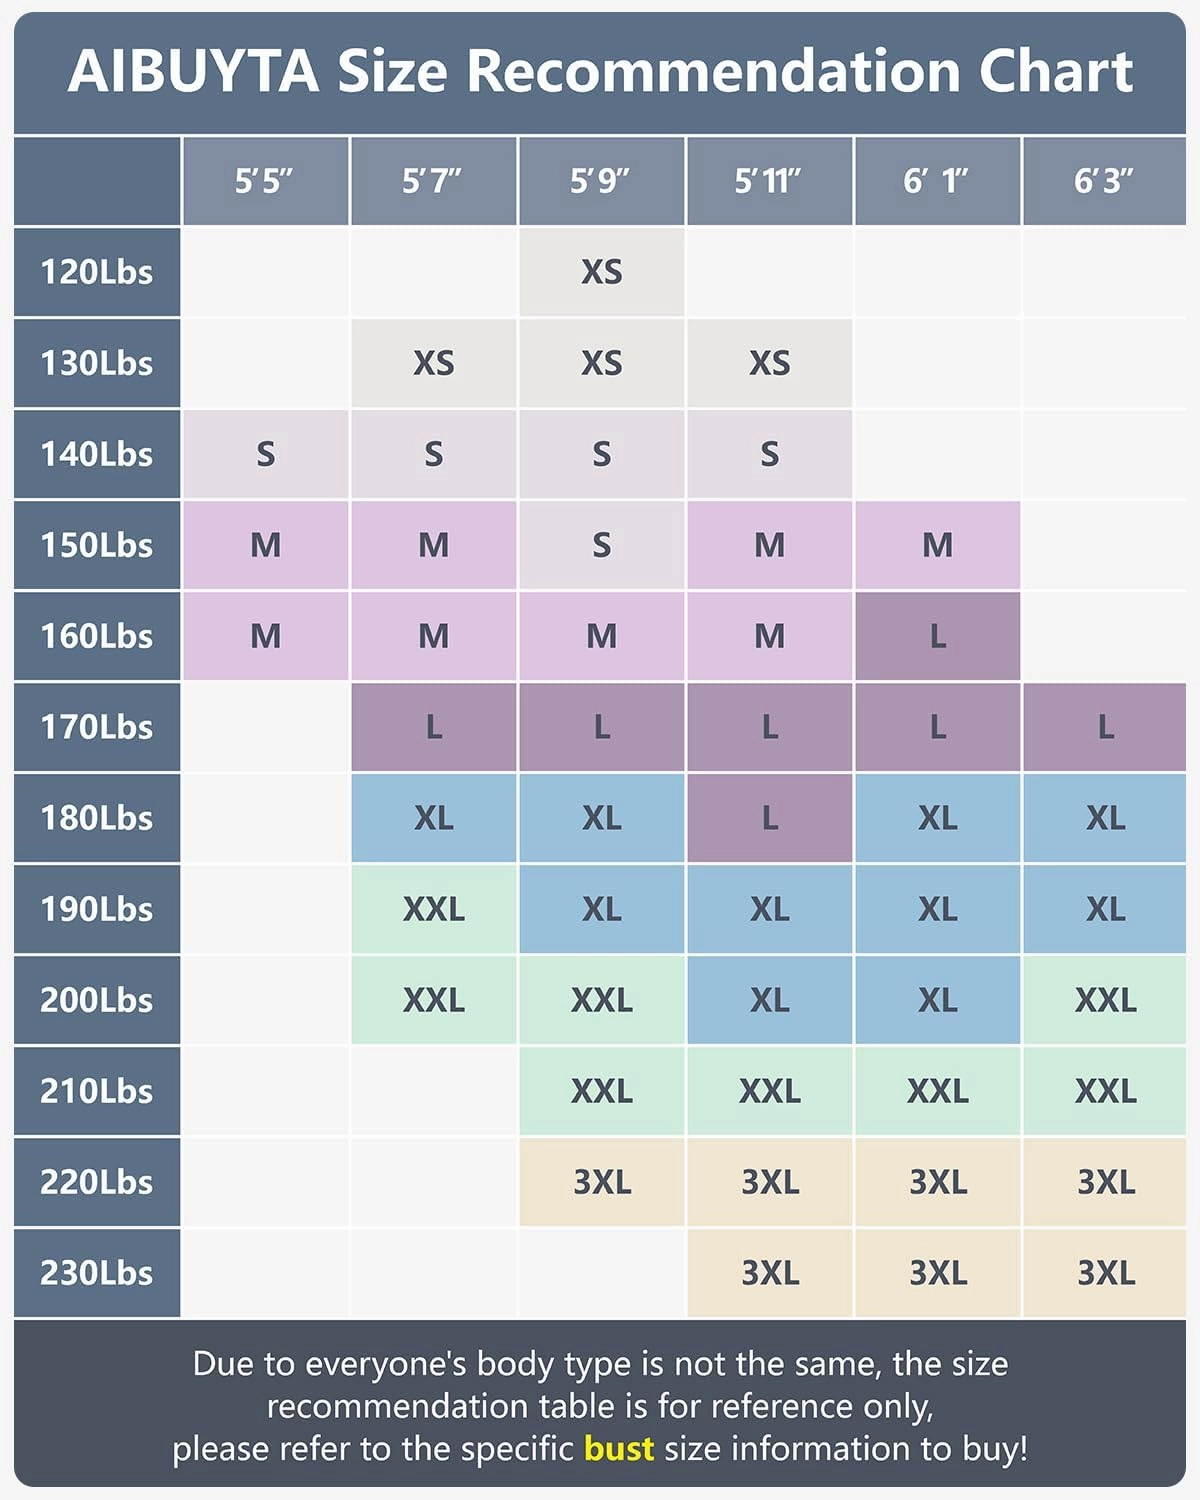Click the AIBUYTA Size Recommendation Chart title
This screenshot has width=1200, height=1500.
point(600,71)
